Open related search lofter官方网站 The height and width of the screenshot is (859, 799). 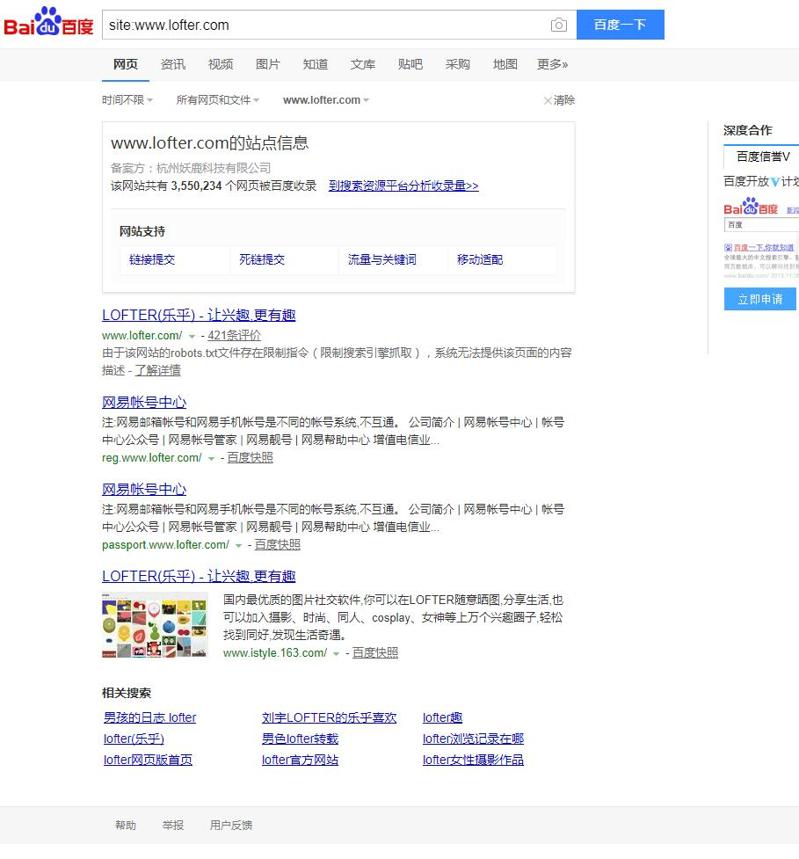pos(300,760)
